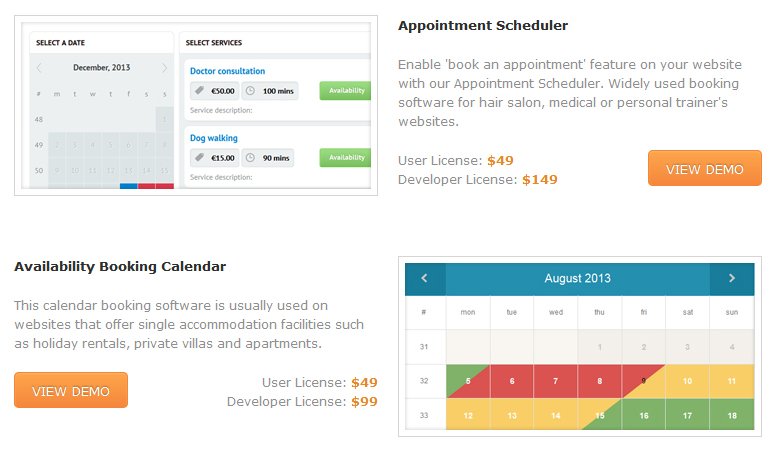Select August 6 in the booking calendar
The height and width of the screenshot is (450, 774).
coord(512,381)
